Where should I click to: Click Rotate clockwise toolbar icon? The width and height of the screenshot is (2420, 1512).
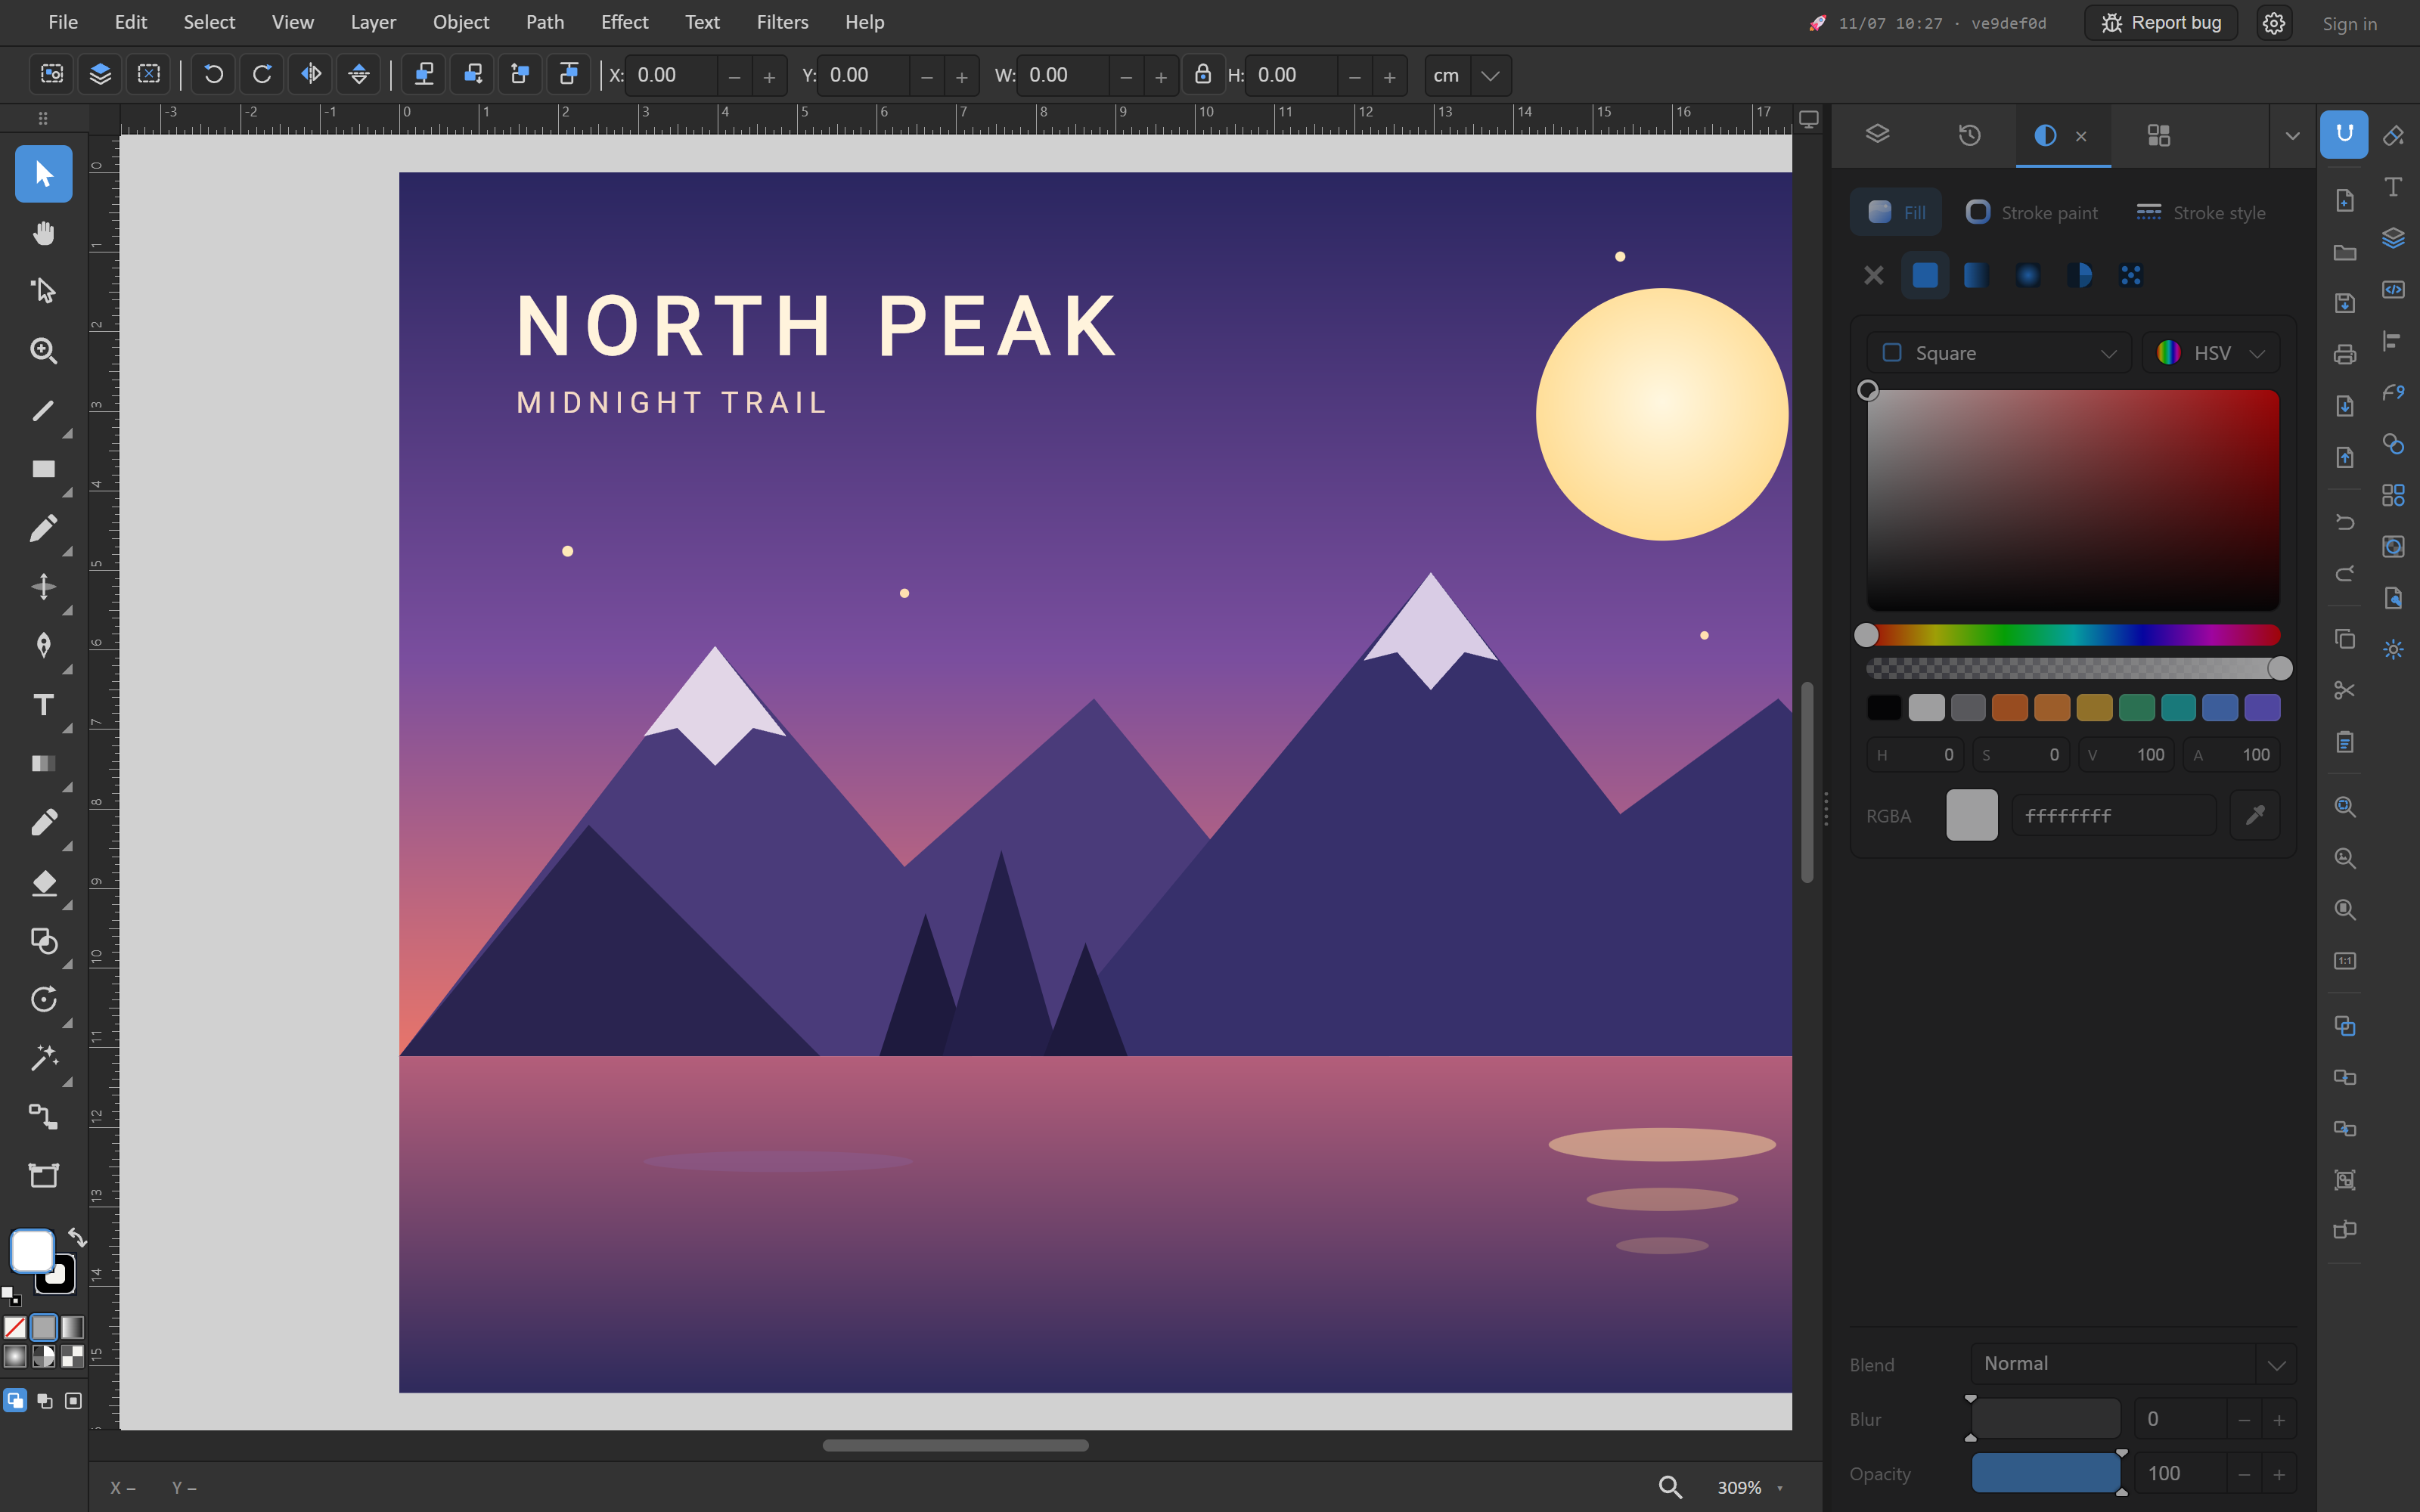pyautogui.click(x=262, y=75)
